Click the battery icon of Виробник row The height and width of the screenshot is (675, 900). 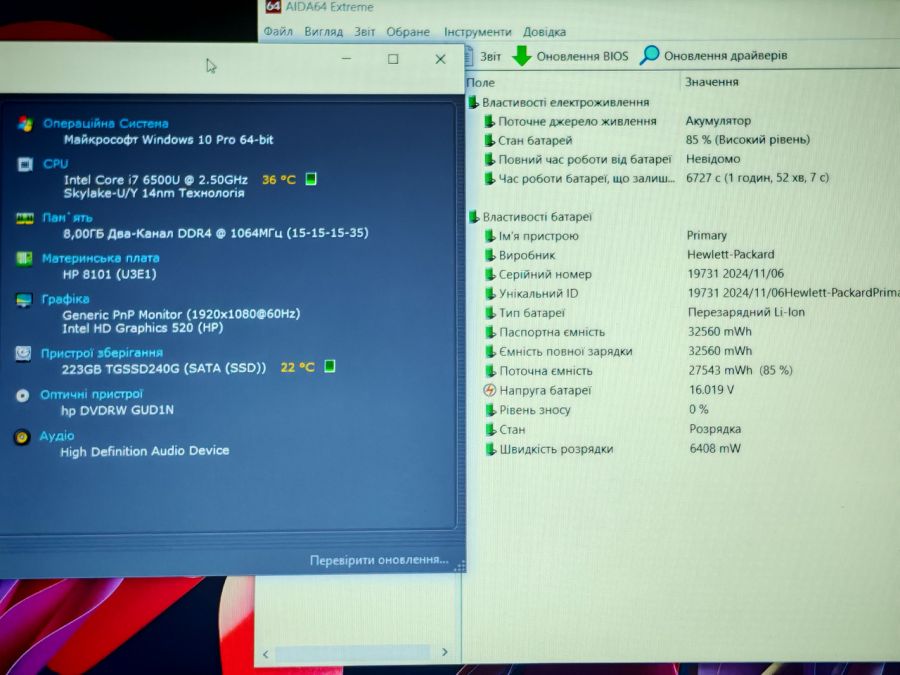490,255
